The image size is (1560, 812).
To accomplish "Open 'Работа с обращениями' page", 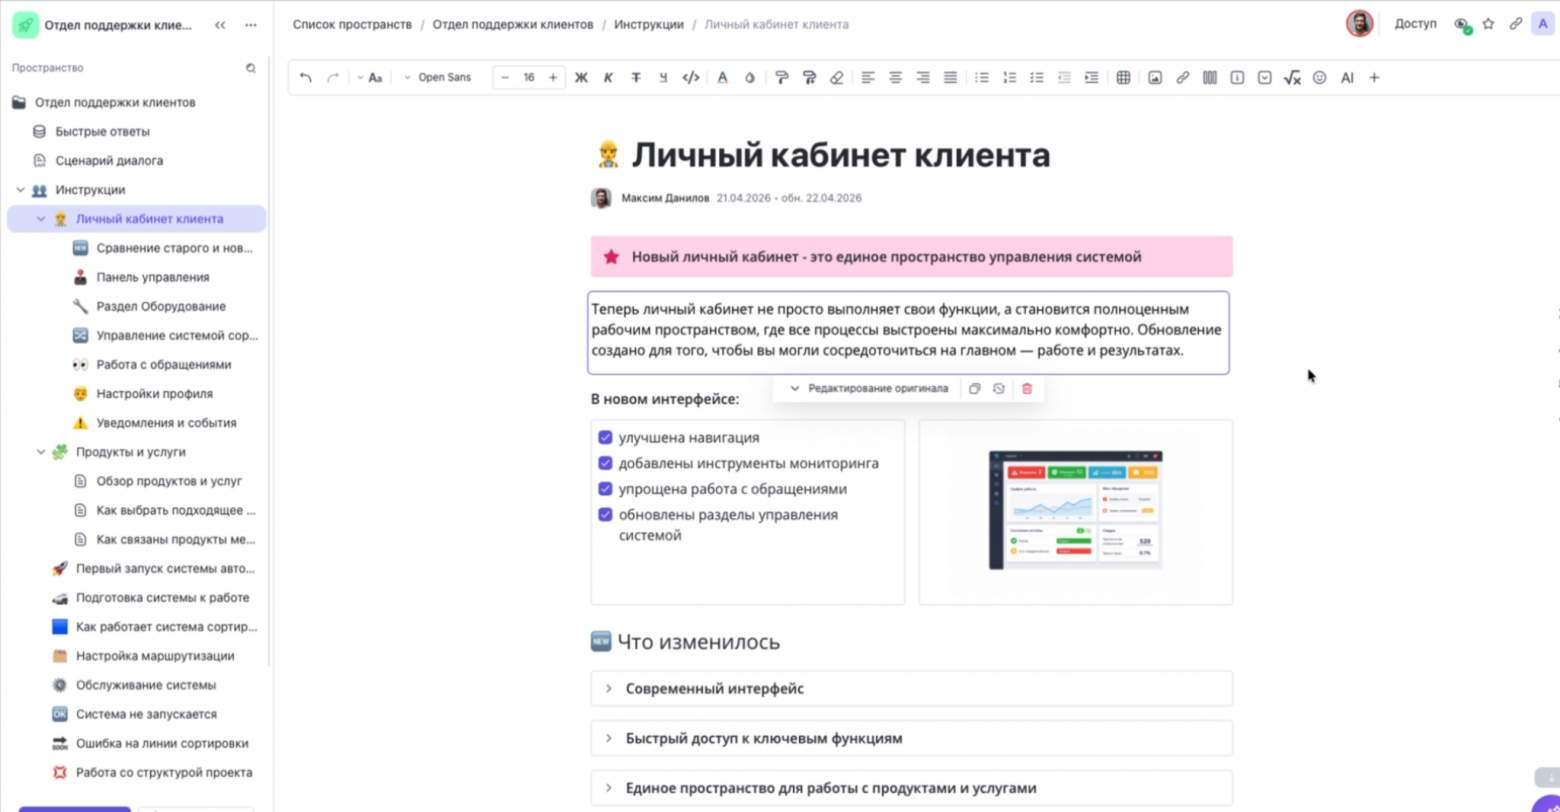I will pos(164,364).
